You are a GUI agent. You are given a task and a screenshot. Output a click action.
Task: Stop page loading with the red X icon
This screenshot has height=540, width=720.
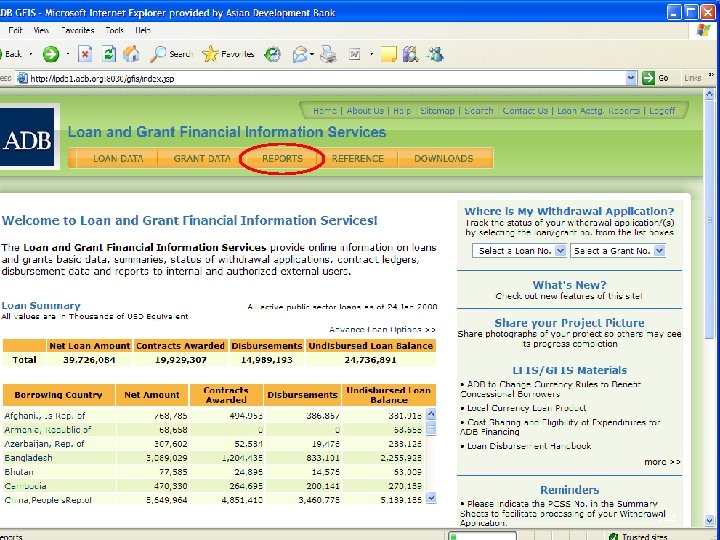coord(85,54)
